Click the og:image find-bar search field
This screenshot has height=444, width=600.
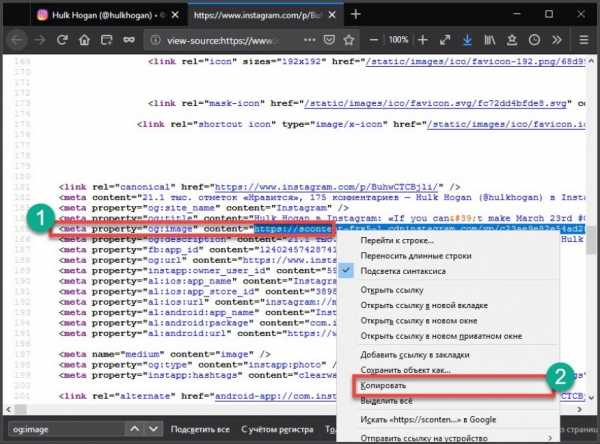(x=66, y=429)
